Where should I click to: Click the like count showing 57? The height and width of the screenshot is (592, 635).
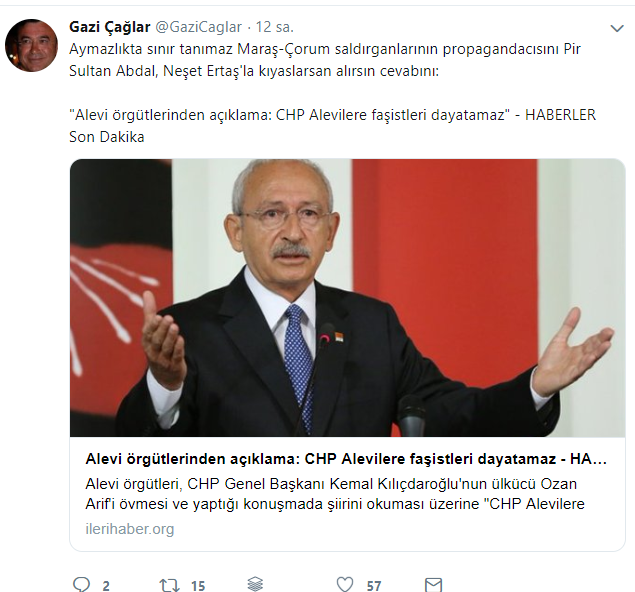pos(374,586)
